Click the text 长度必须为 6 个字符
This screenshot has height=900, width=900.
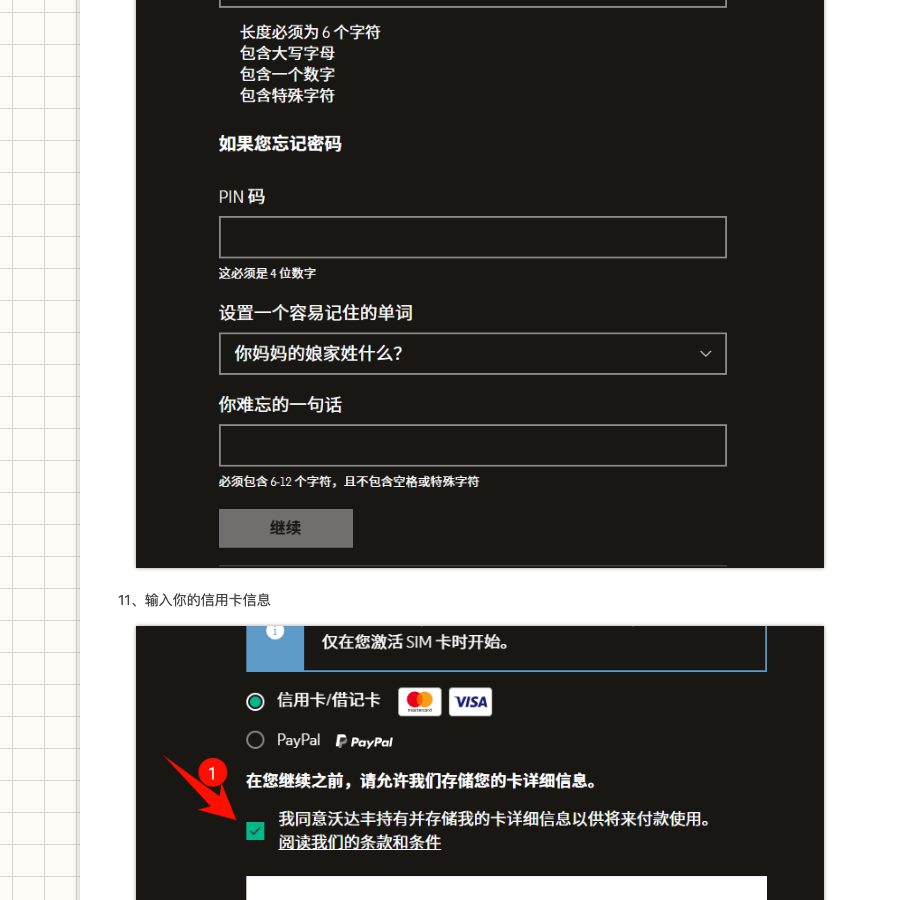(x=310, y=32)
